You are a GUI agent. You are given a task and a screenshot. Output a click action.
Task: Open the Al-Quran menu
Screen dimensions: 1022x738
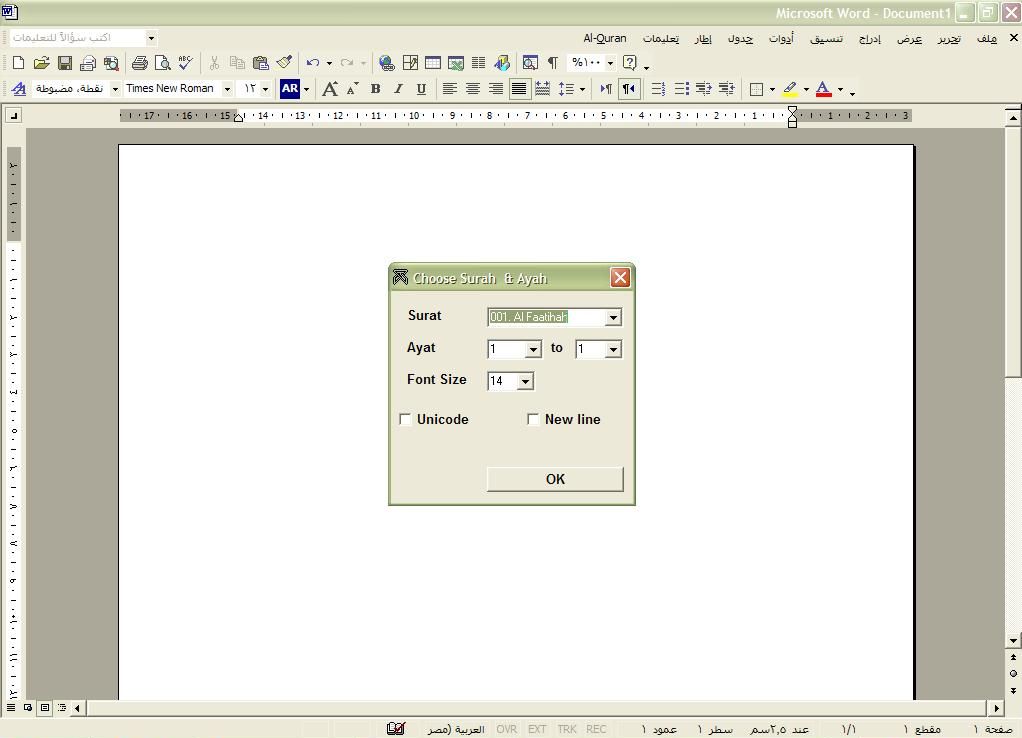point(605,38)
